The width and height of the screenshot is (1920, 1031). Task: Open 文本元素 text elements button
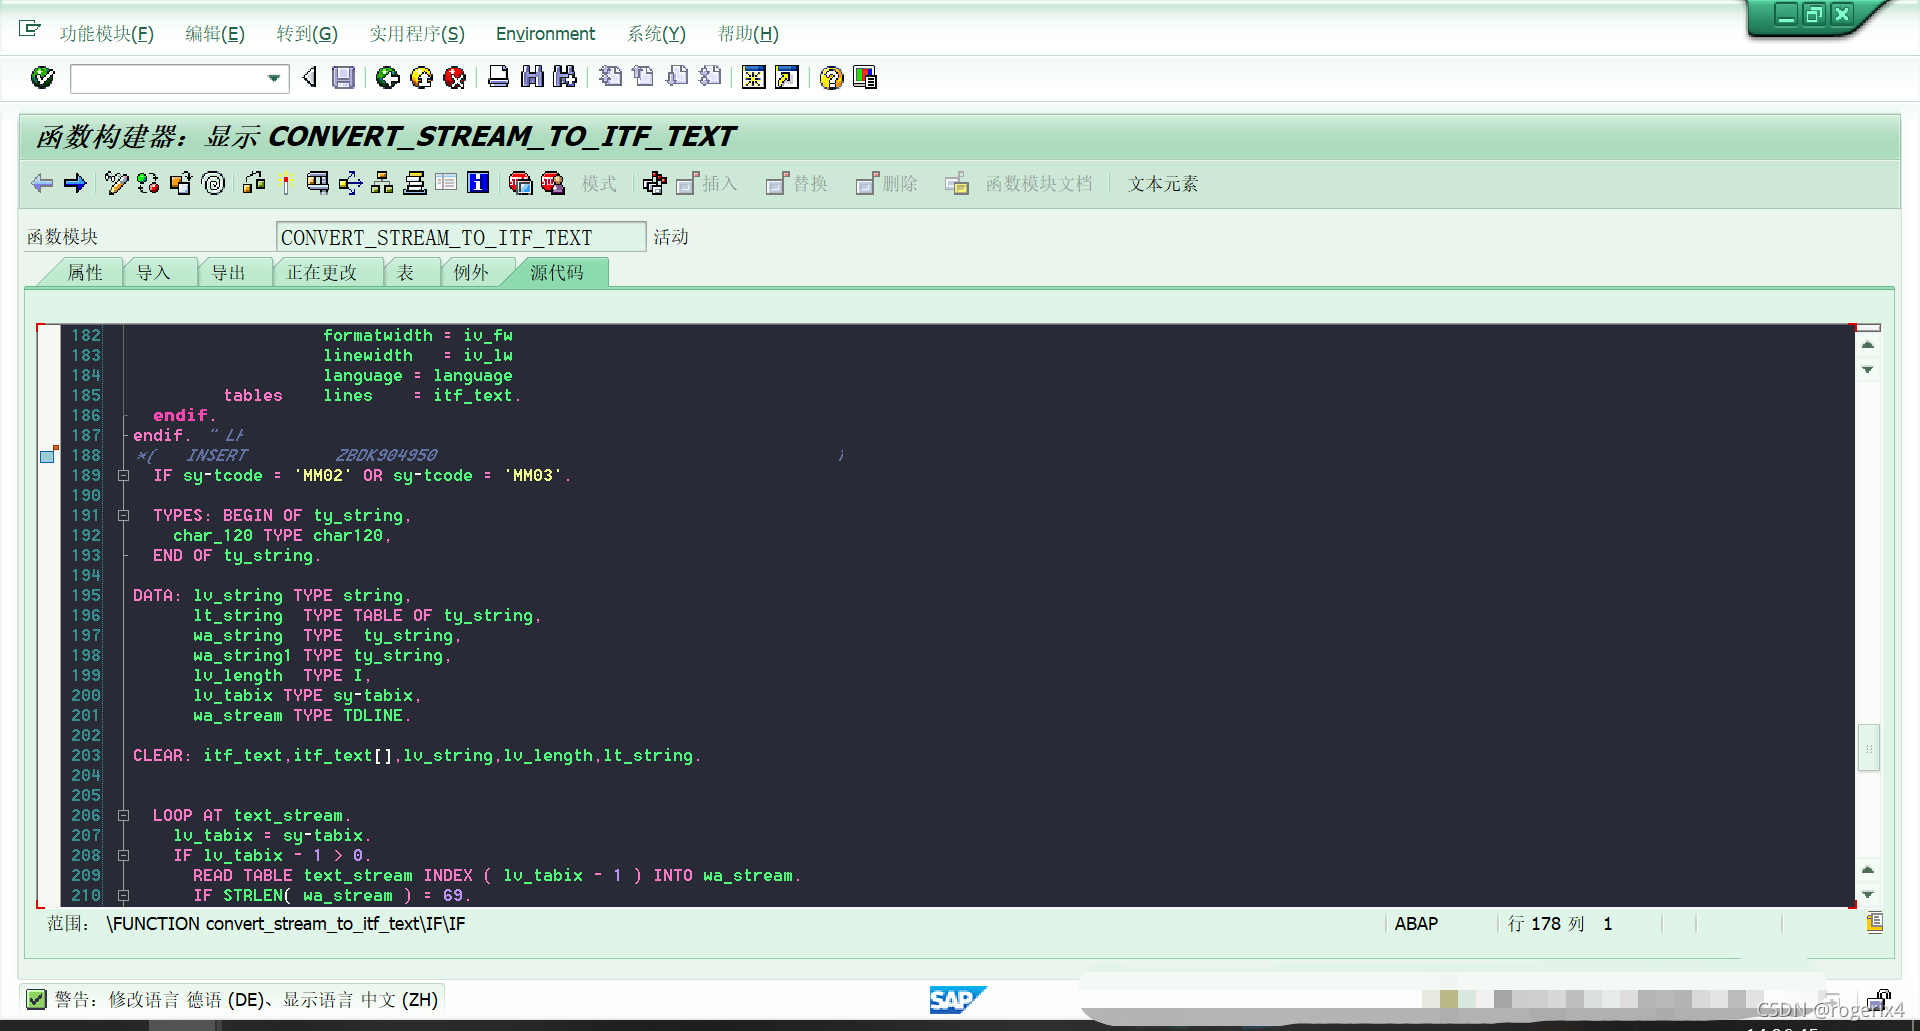pyautogui.click(x=1163, y=184)
